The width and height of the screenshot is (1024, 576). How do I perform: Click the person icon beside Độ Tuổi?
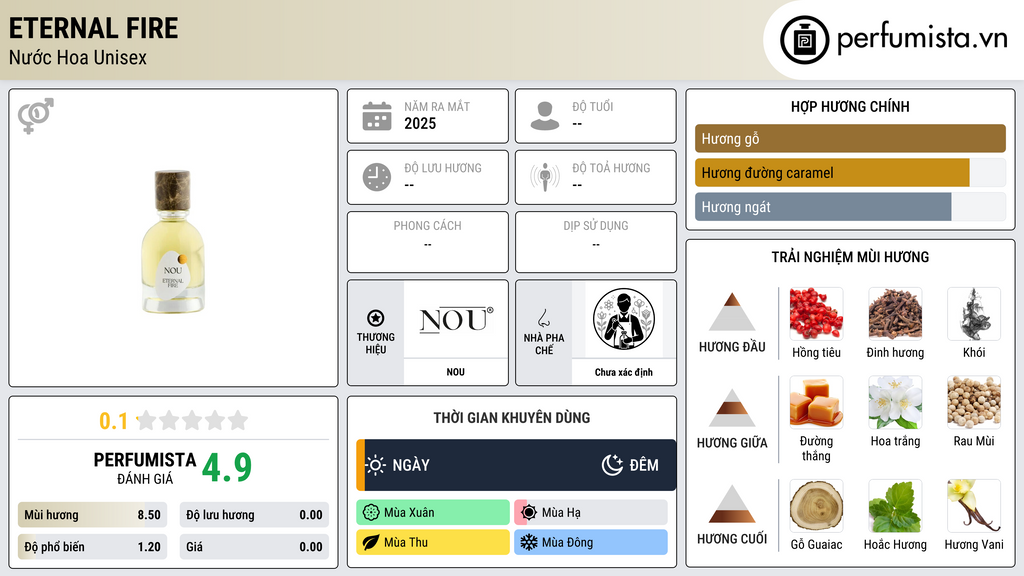tap(545, 116)
